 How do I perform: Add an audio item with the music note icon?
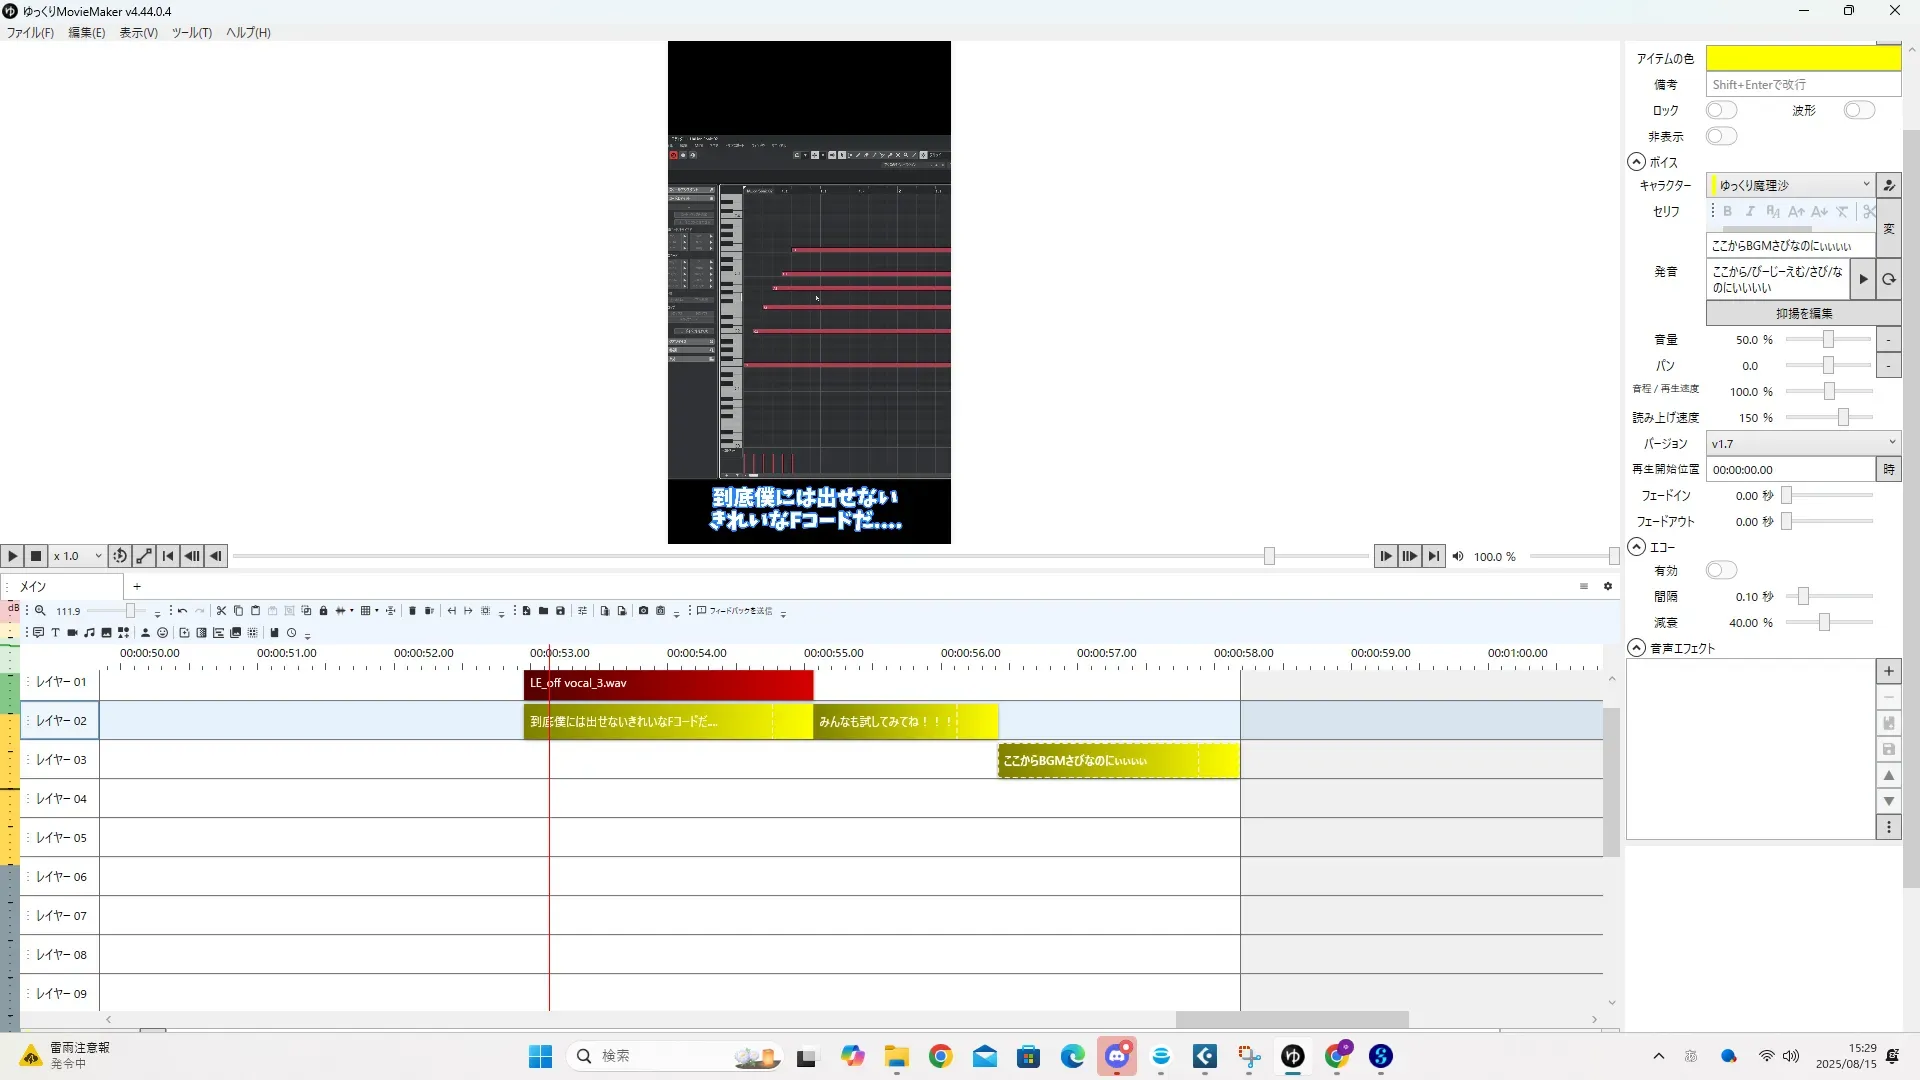click(89, 633)
